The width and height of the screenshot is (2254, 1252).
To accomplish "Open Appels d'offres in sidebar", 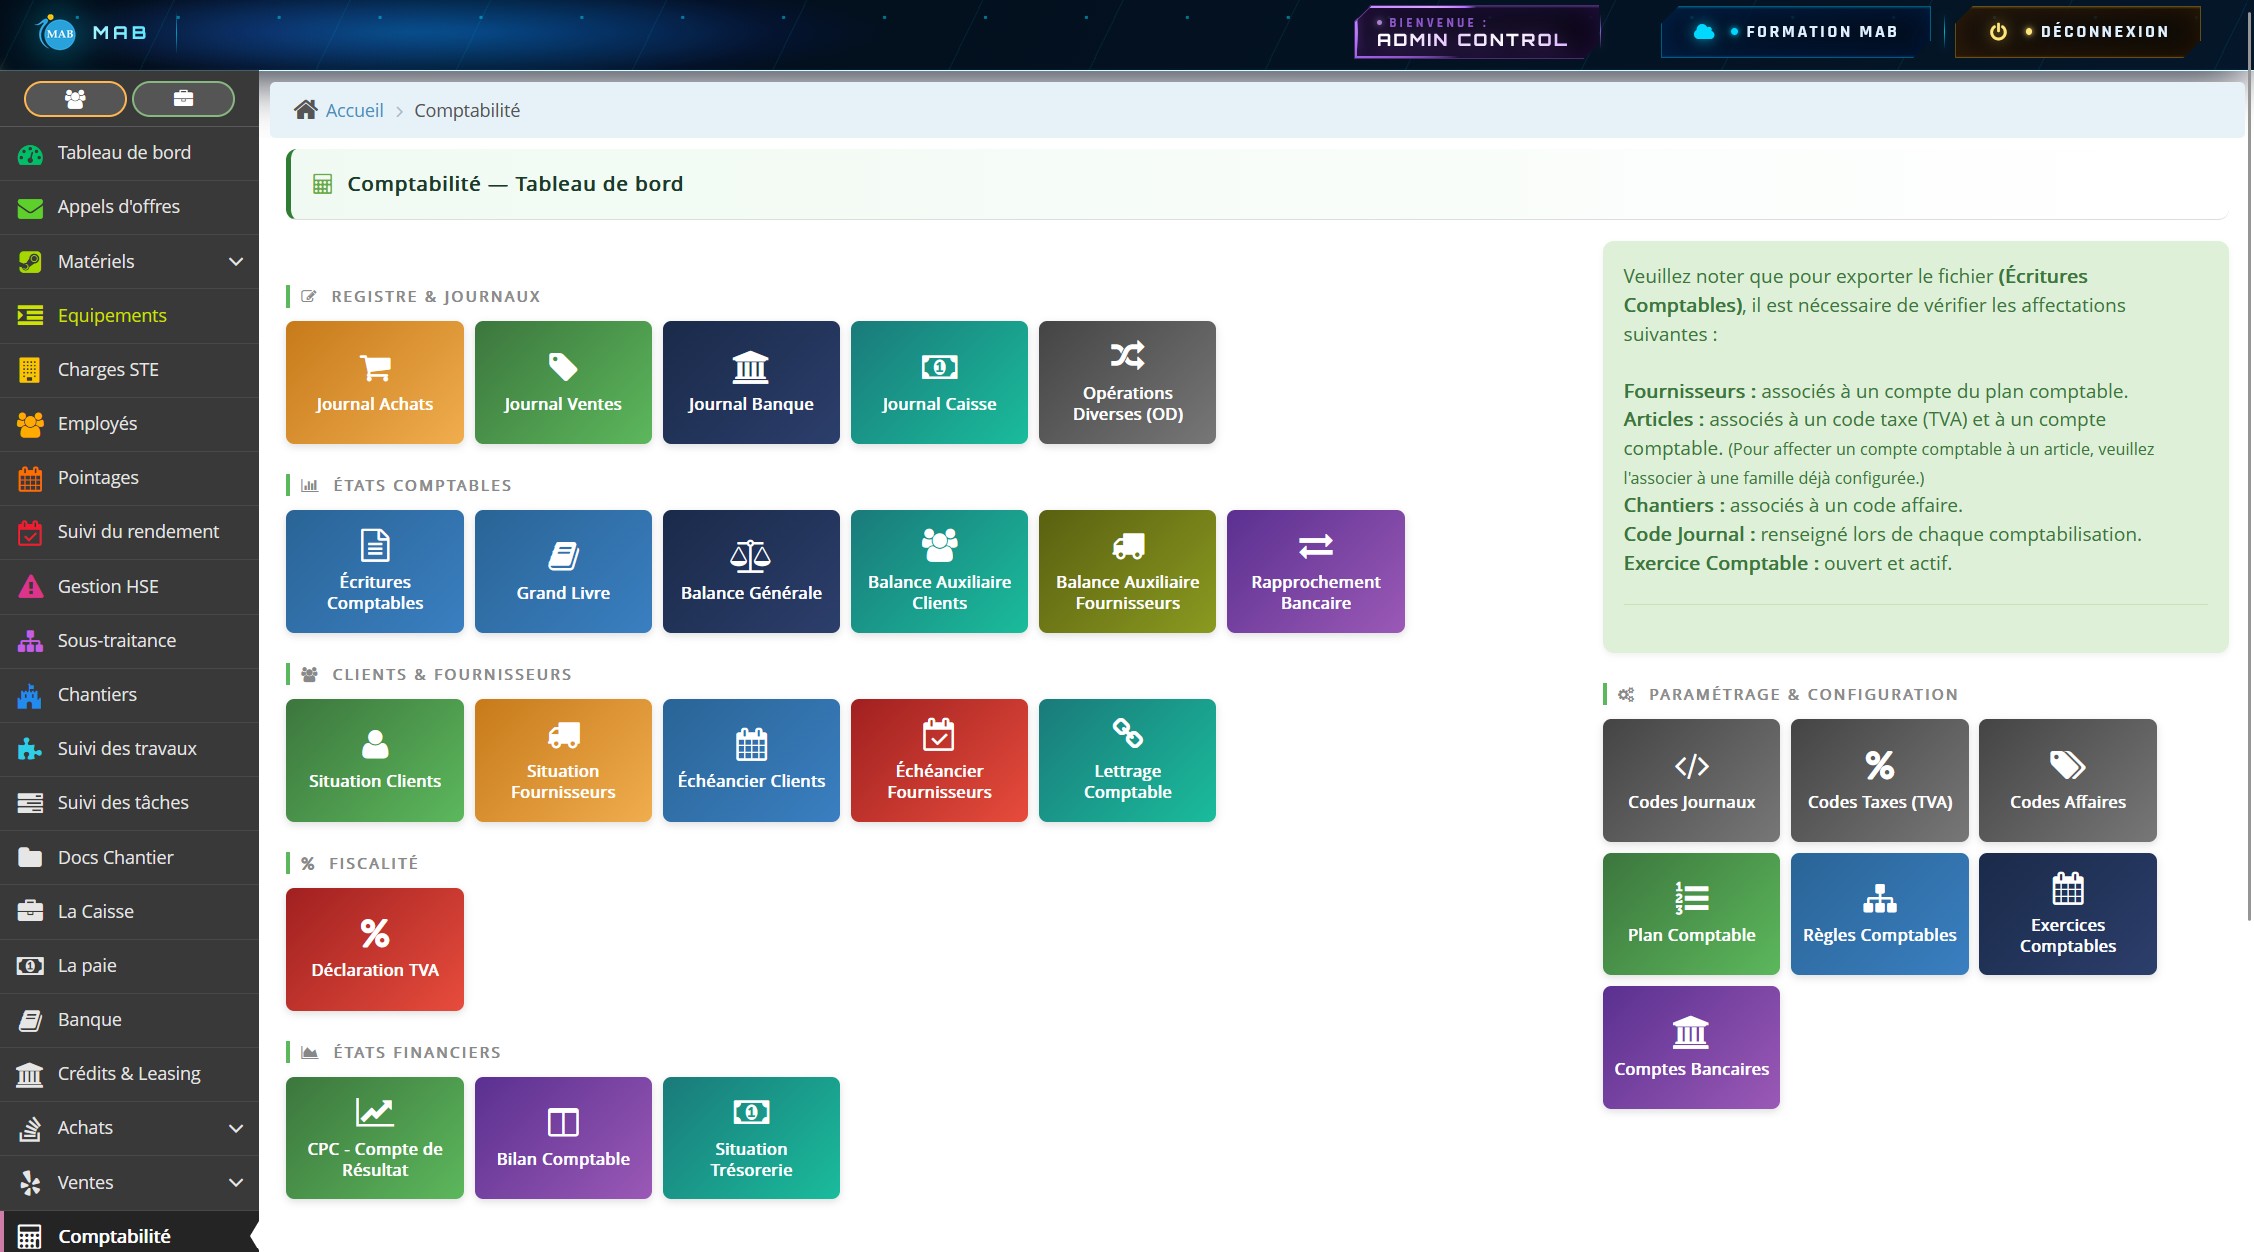I will [129, 207].
